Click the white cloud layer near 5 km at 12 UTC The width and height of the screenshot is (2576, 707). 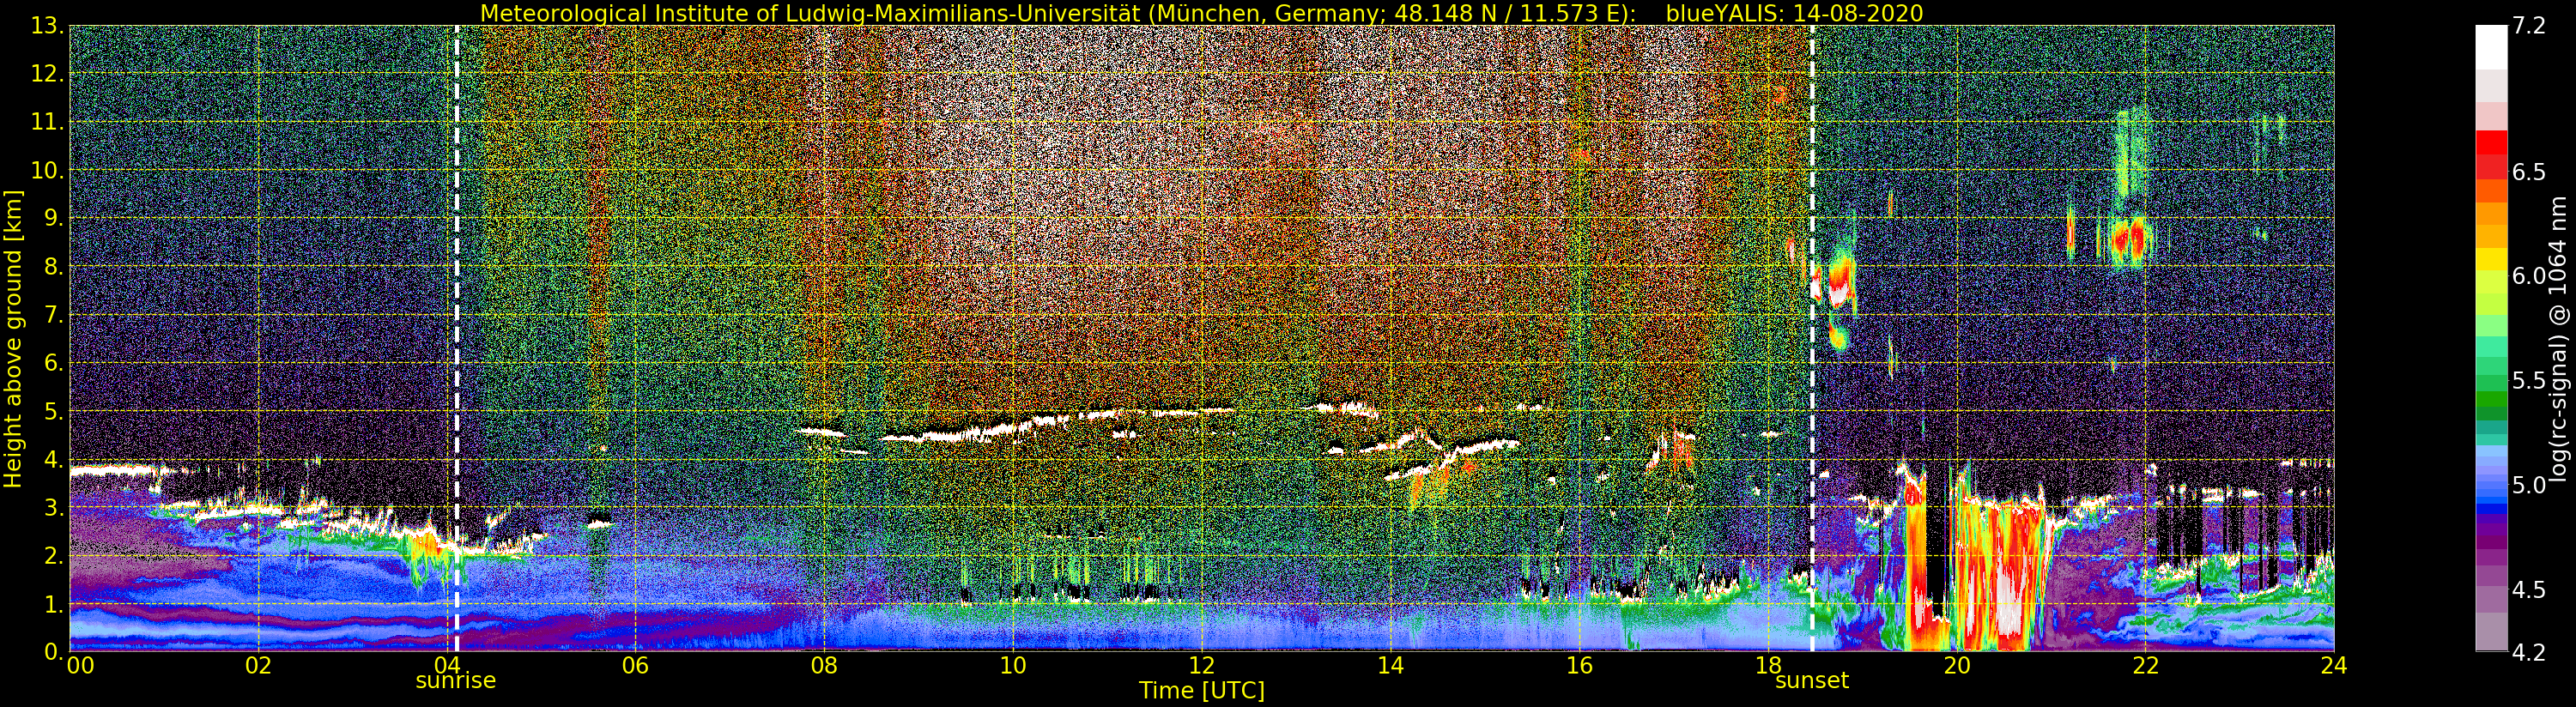(1195, 410)
